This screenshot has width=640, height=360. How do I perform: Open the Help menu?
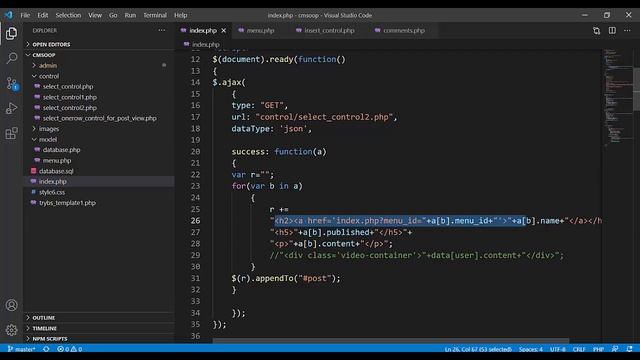[x=180, y=15]
